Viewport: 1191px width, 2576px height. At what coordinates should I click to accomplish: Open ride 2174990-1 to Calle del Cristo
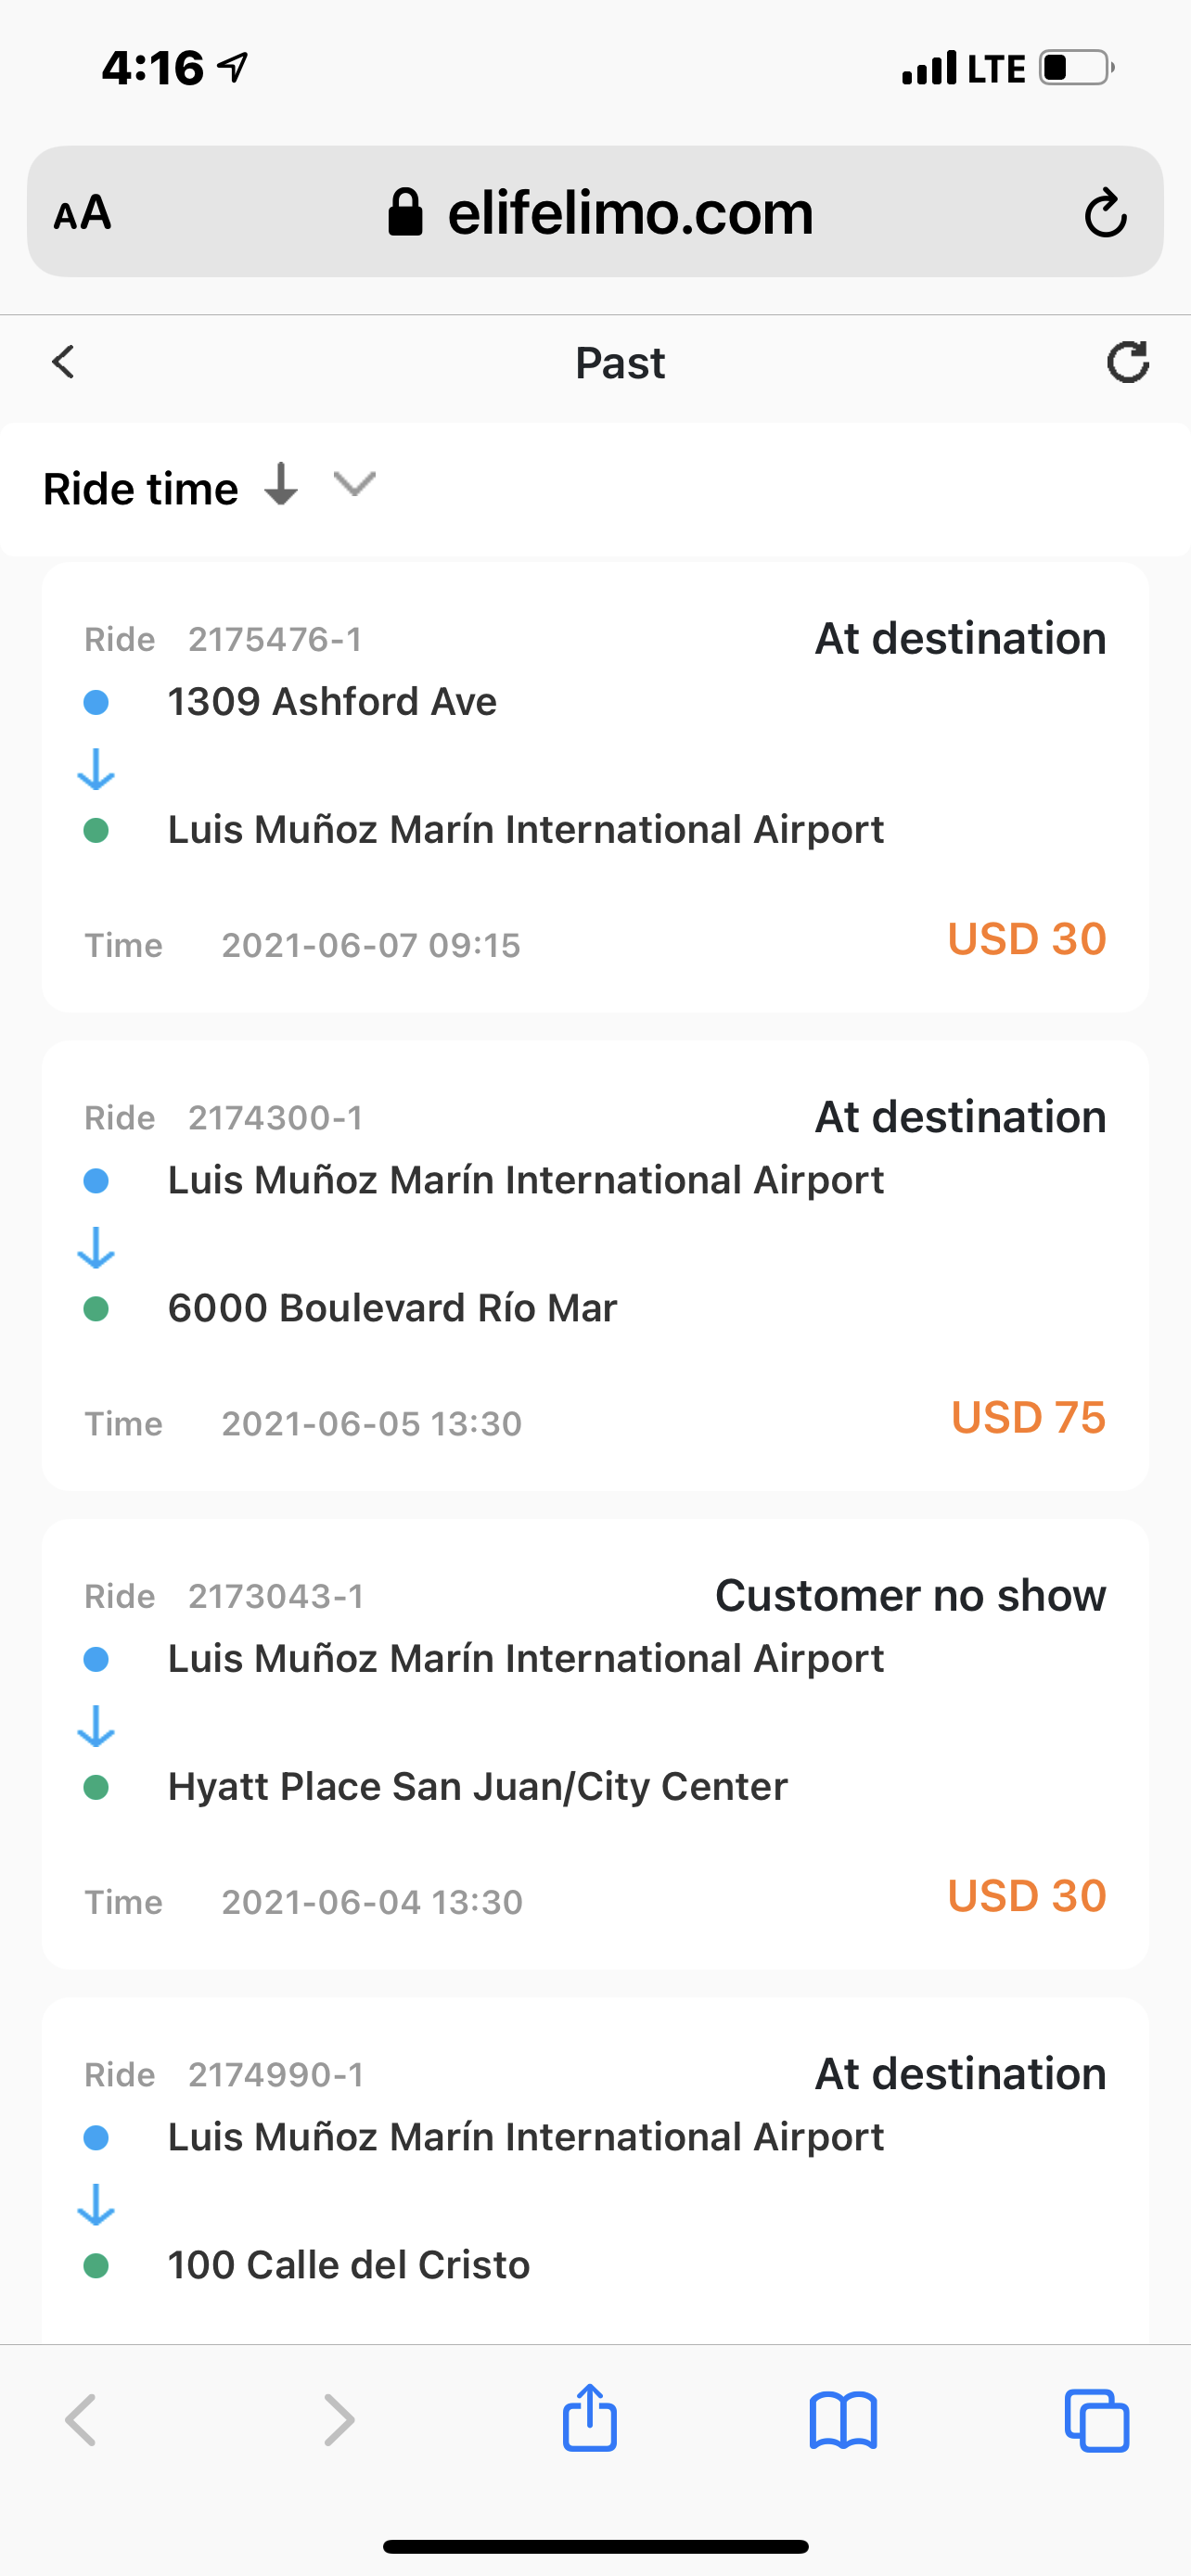(x=595, y=2171)
